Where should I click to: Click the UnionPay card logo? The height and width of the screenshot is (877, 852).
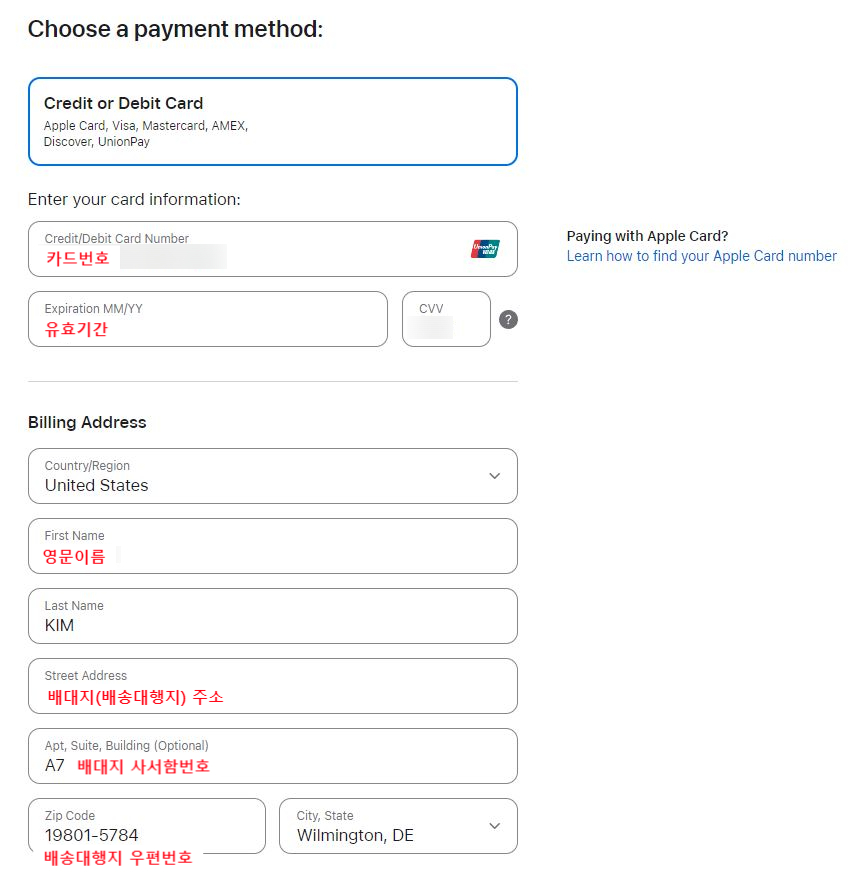tap(485, 249)
